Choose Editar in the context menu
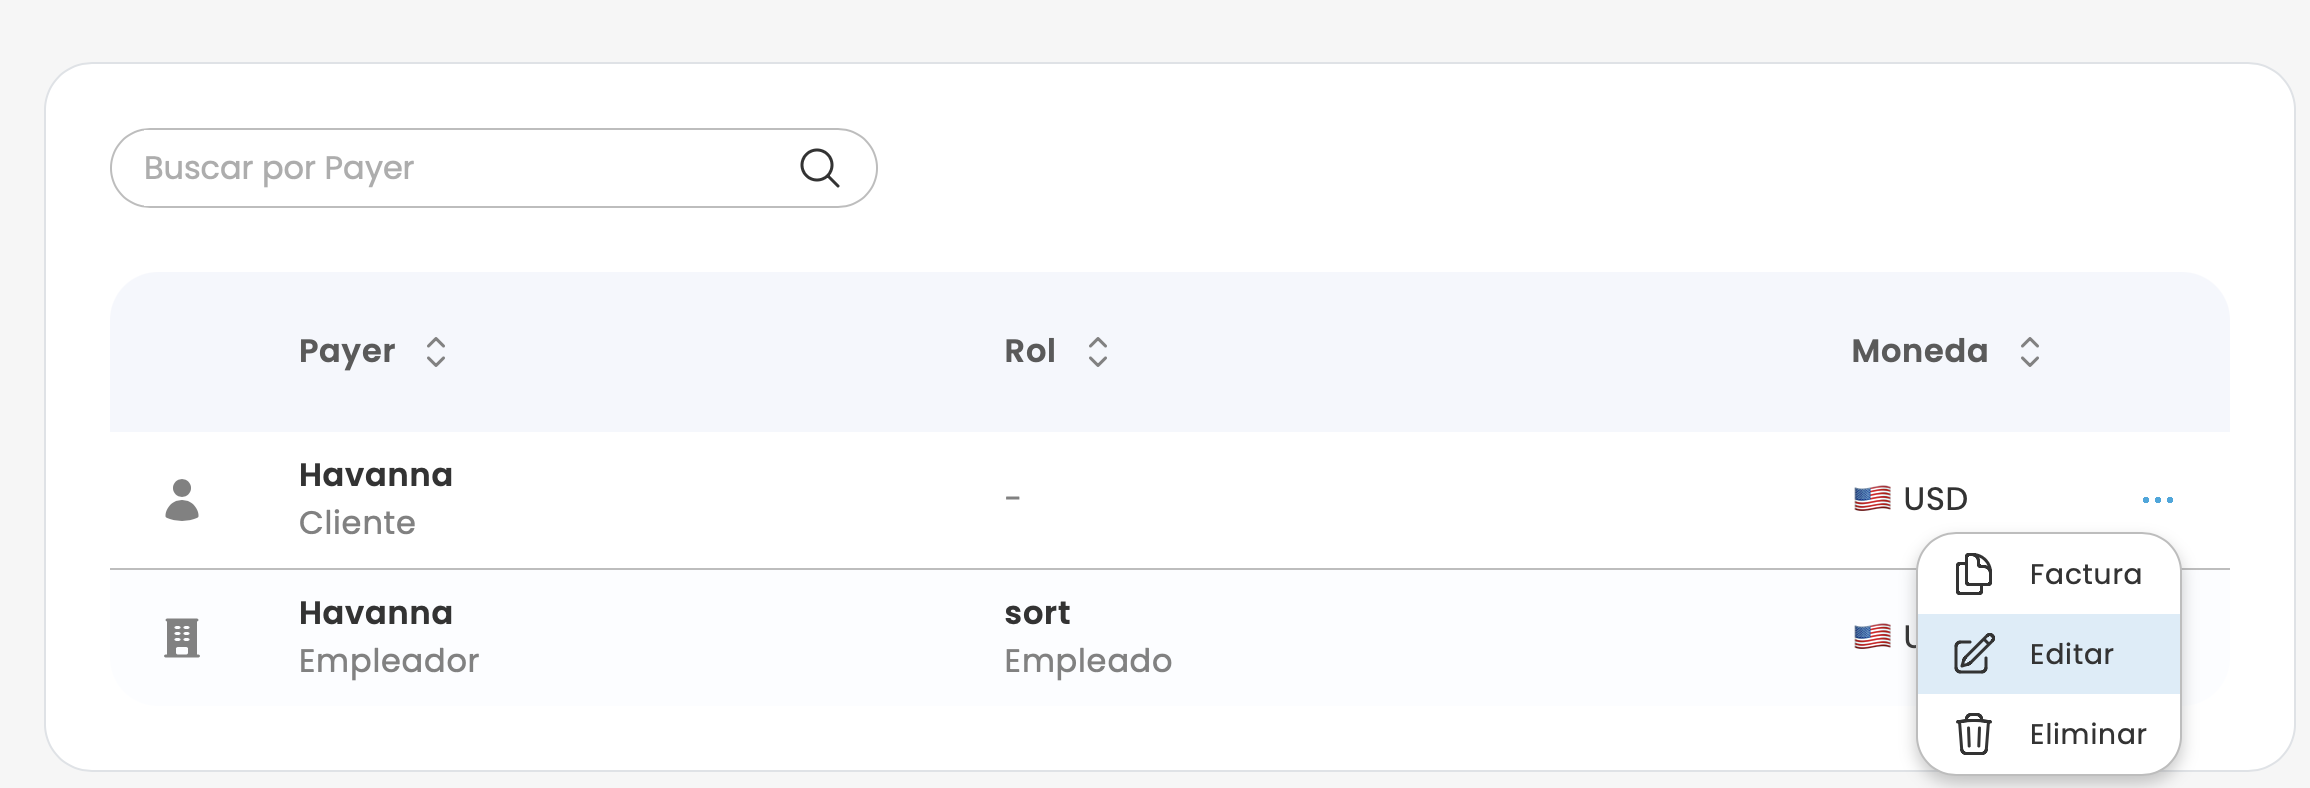The width and height of the screenshot is (2310, 788). [x=2071, y=654]
